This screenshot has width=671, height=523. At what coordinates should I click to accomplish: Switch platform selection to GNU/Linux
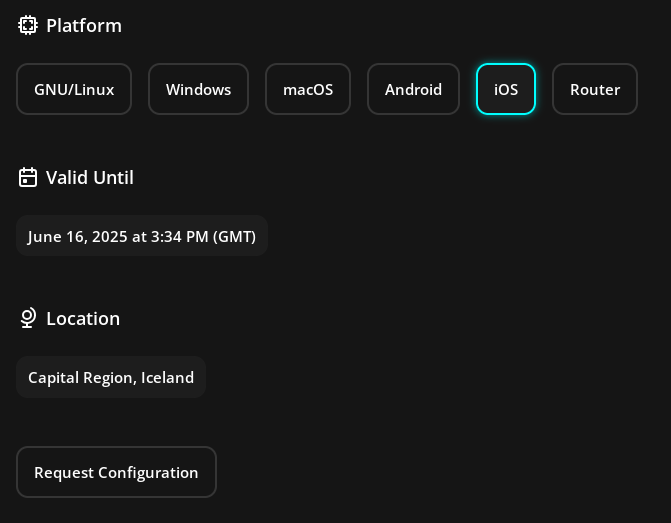(74, 89)
